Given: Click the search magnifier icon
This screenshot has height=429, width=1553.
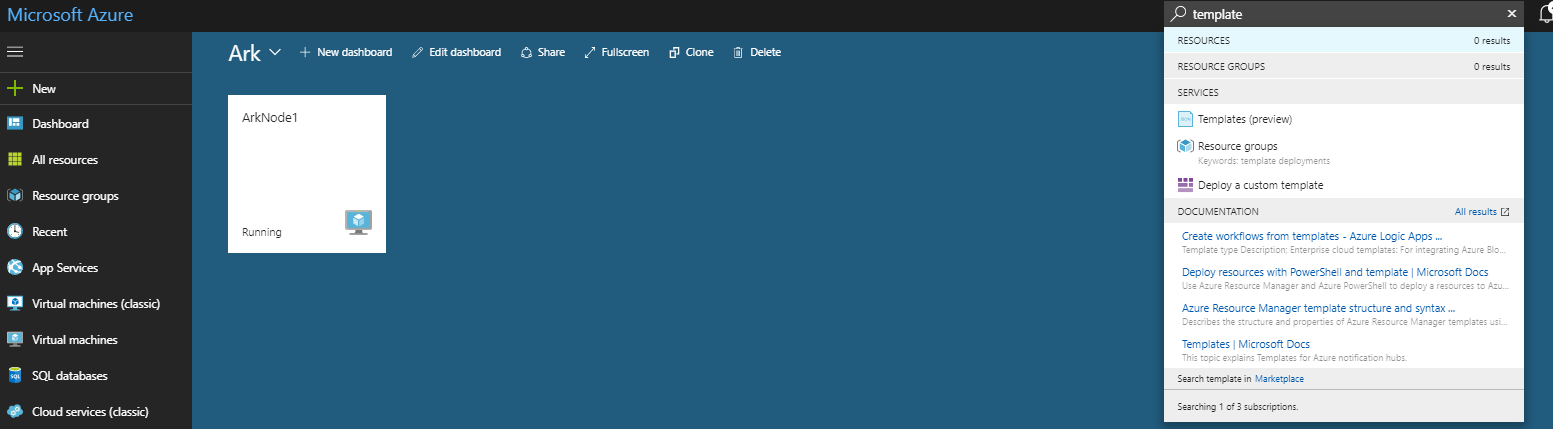Looking at the screenshot, I should (1179, 14).
